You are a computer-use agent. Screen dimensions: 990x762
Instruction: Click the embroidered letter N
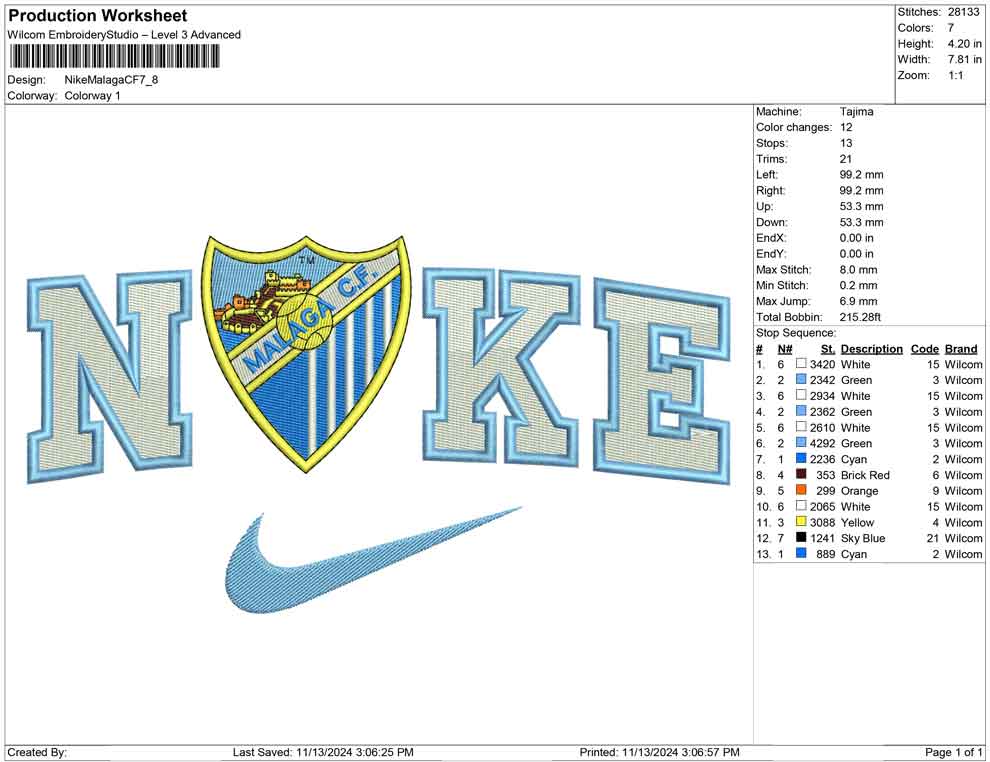coord(110,377)
